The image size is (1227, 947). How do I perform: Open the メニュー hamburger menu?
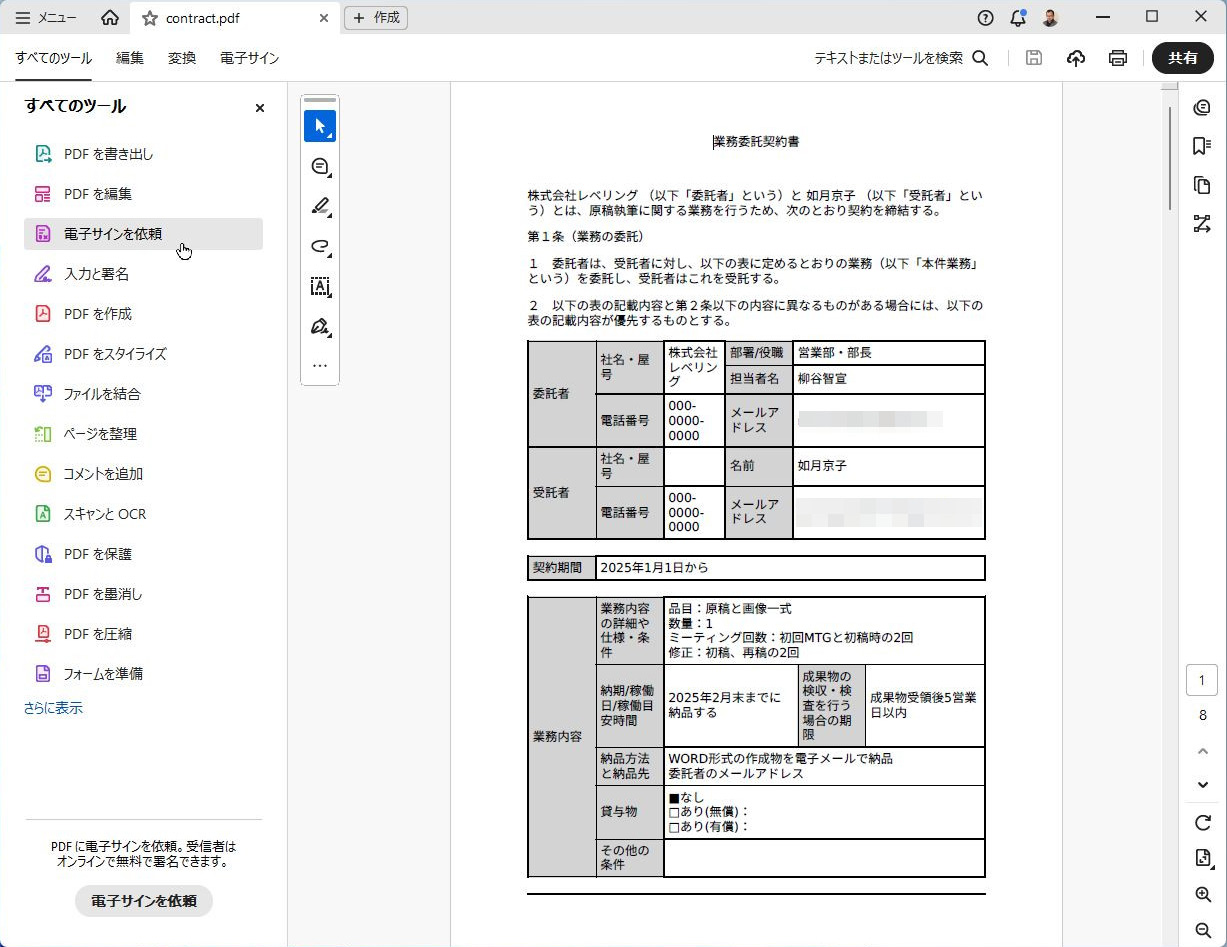pos(46,18)
